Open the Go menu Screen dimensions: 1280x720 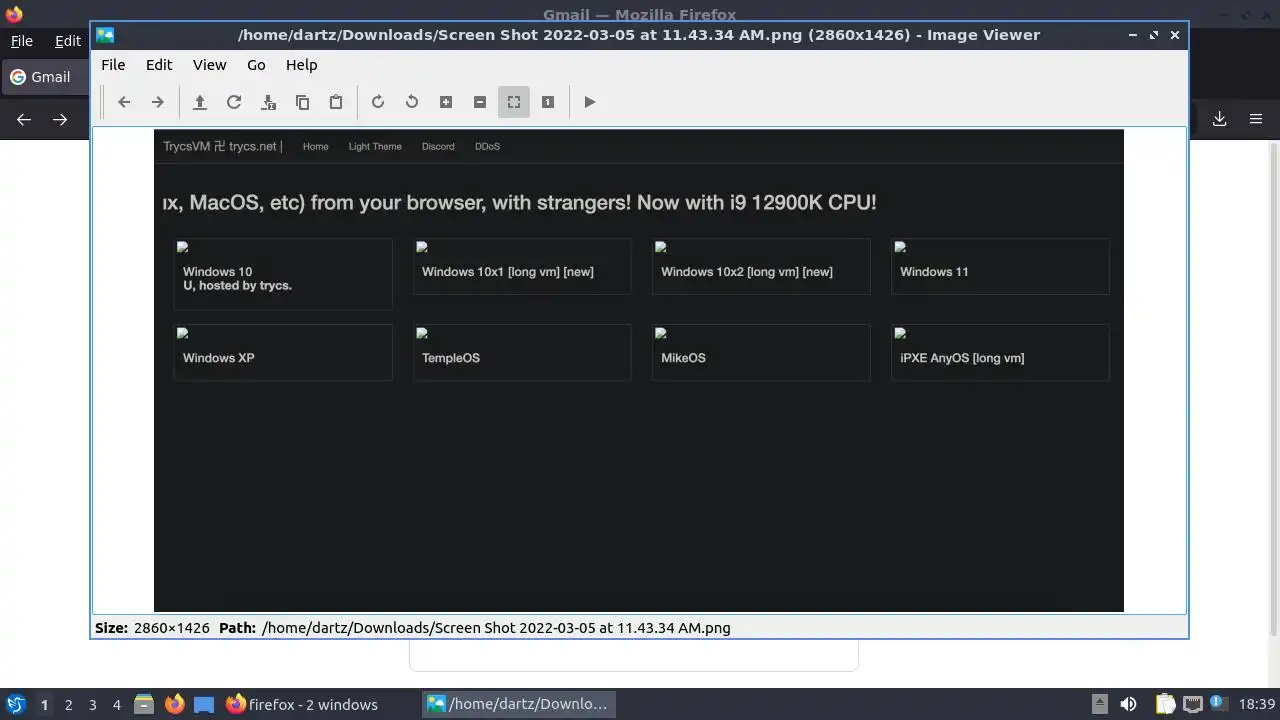pyautogui.click(x=256, y=65)
